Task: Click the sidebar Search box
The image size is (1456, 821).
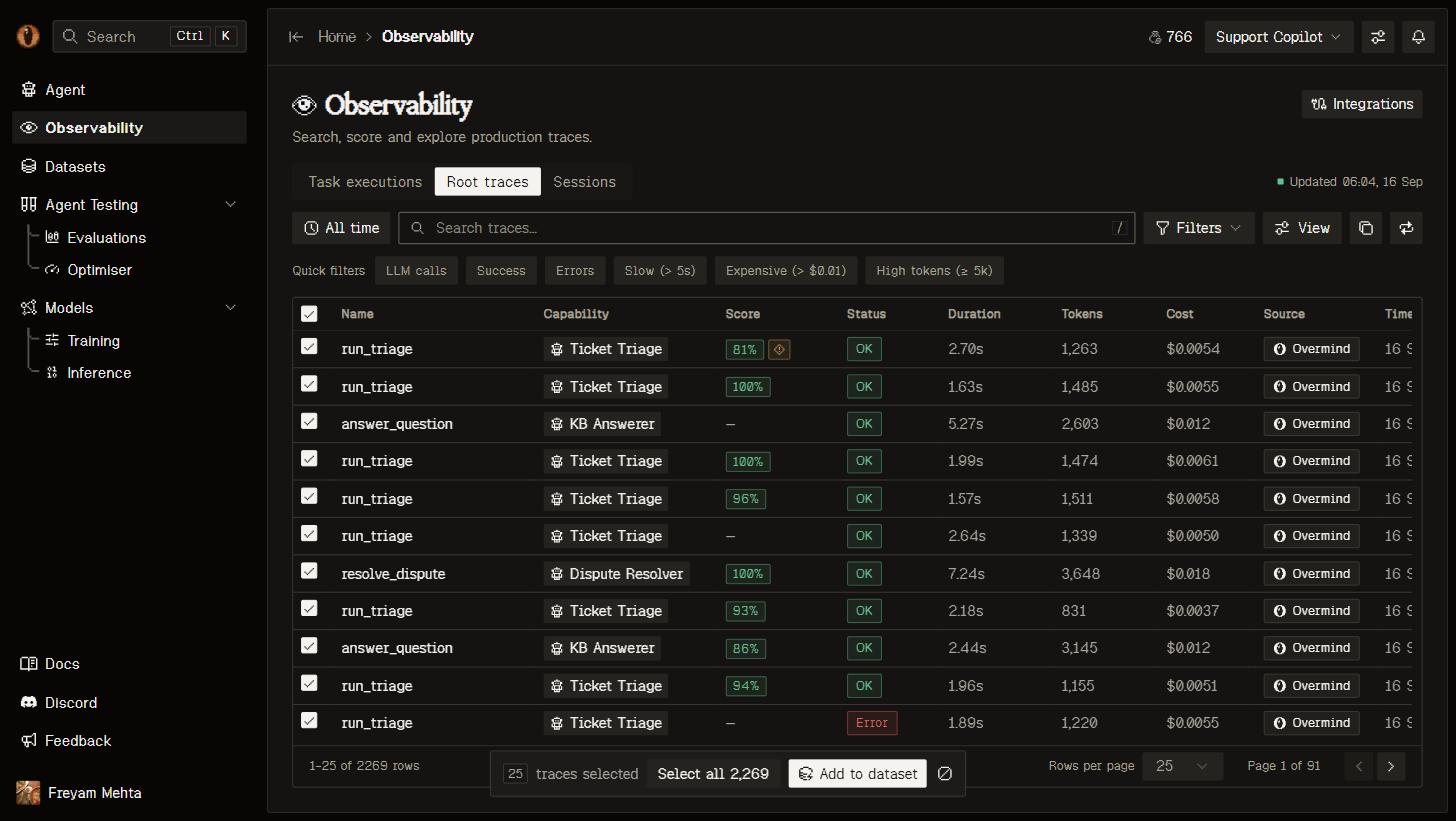Action: 150,37
